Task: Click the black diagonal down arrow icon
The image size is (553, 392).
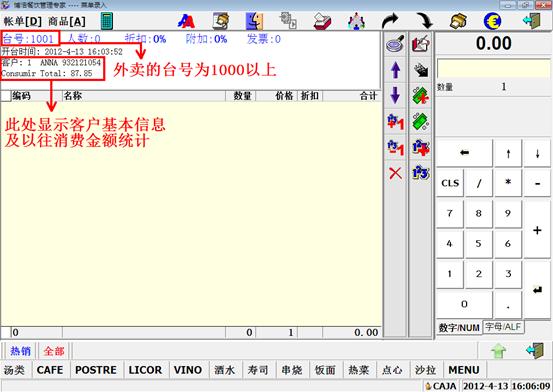Action: (421, 70)
